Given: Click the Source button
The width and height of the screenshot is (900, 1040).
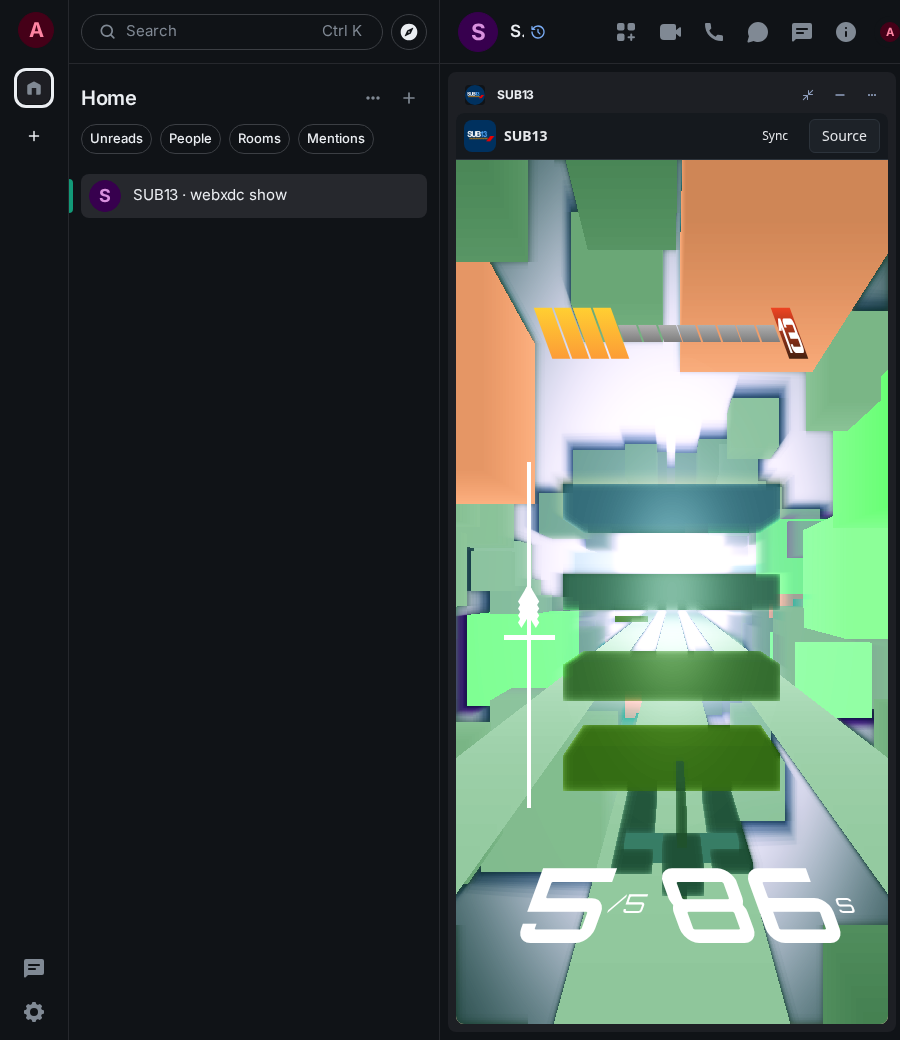Looking at the screenshot, I should 844,136.
